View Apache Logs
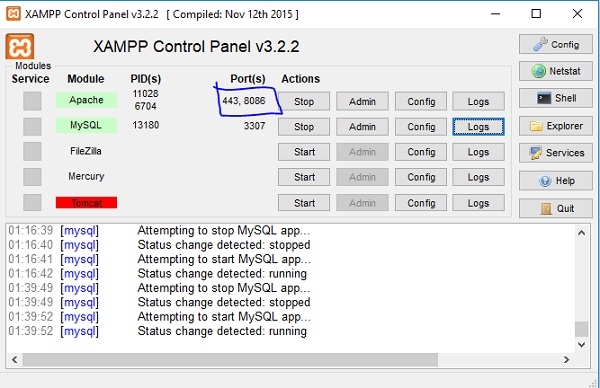 click(x=478, y=101)
